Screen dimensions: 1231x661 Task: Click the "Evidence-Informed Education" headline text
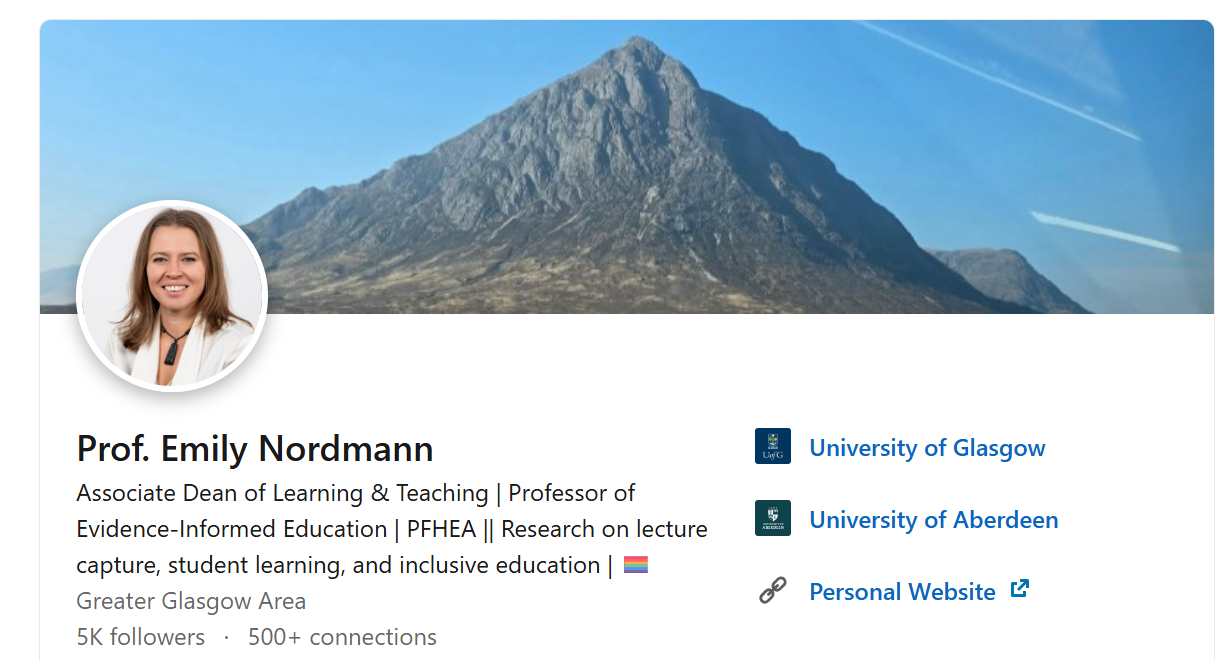(231, 529)
